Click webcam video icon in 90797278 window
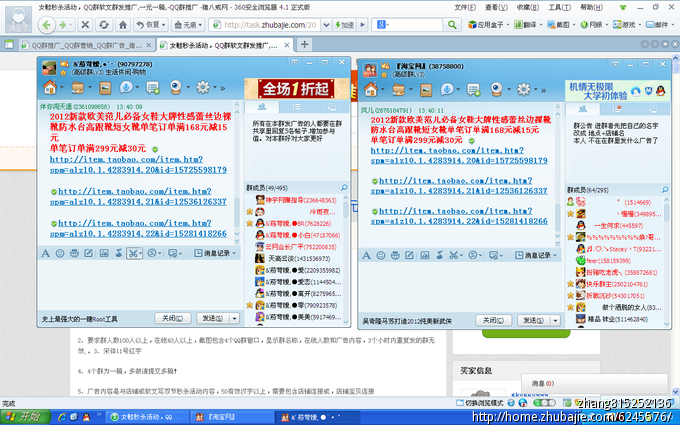The width and height of the screenshot is (680, 425). [x=176, y=88]
